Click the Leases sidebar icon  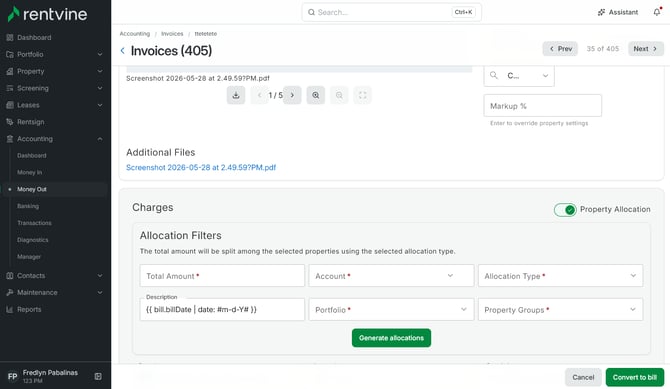tap(10, 105)
